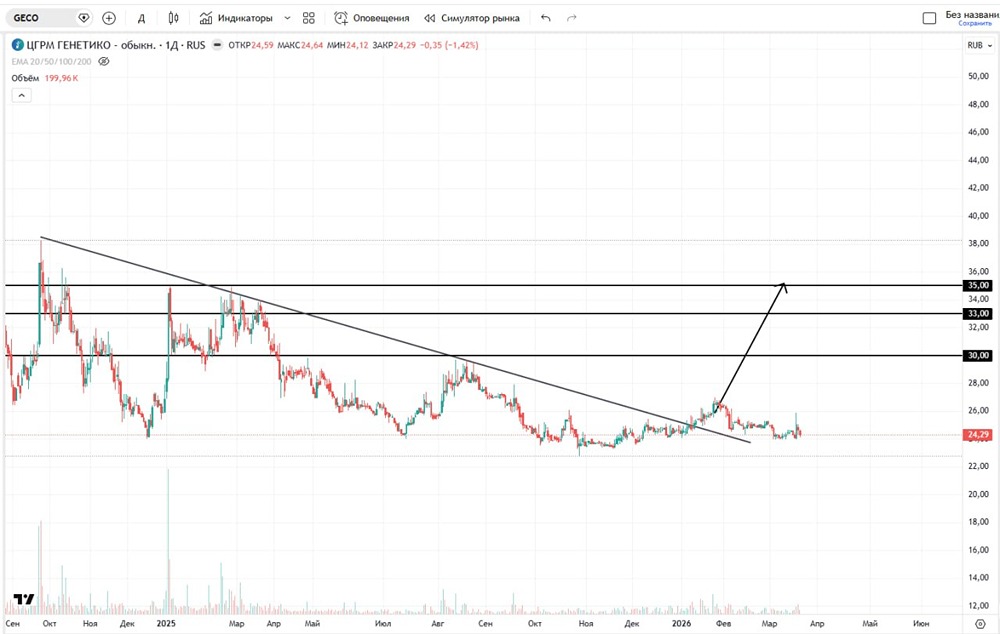
Task: Open chart settings gear at the scale corner
Action: click(980, 623)
